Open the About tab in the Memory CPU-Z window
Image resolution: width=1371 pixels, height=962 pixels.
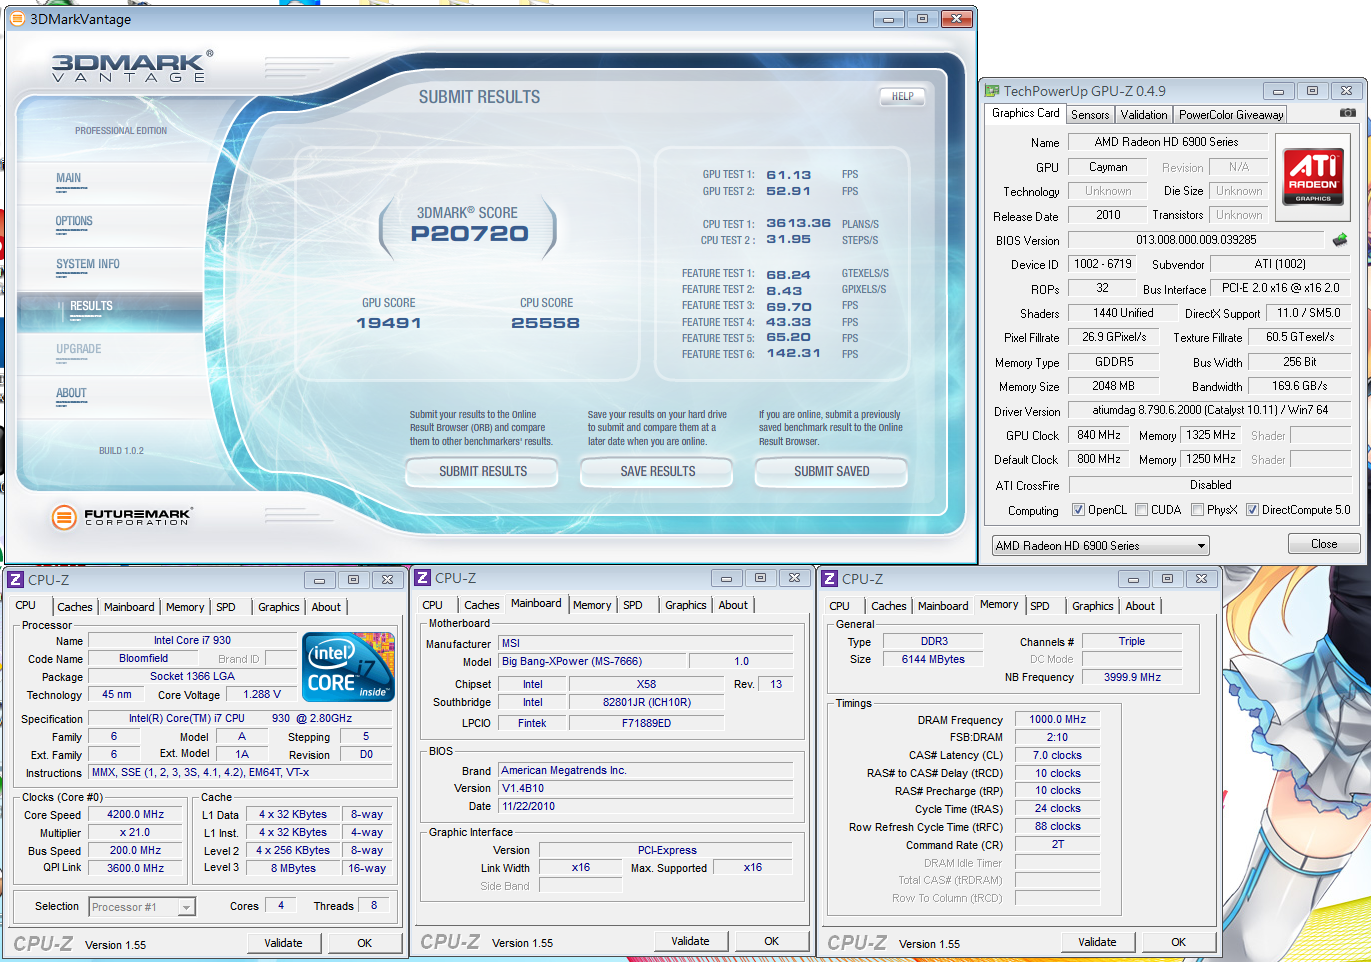pyautogui.click(x=1140, y=606)
